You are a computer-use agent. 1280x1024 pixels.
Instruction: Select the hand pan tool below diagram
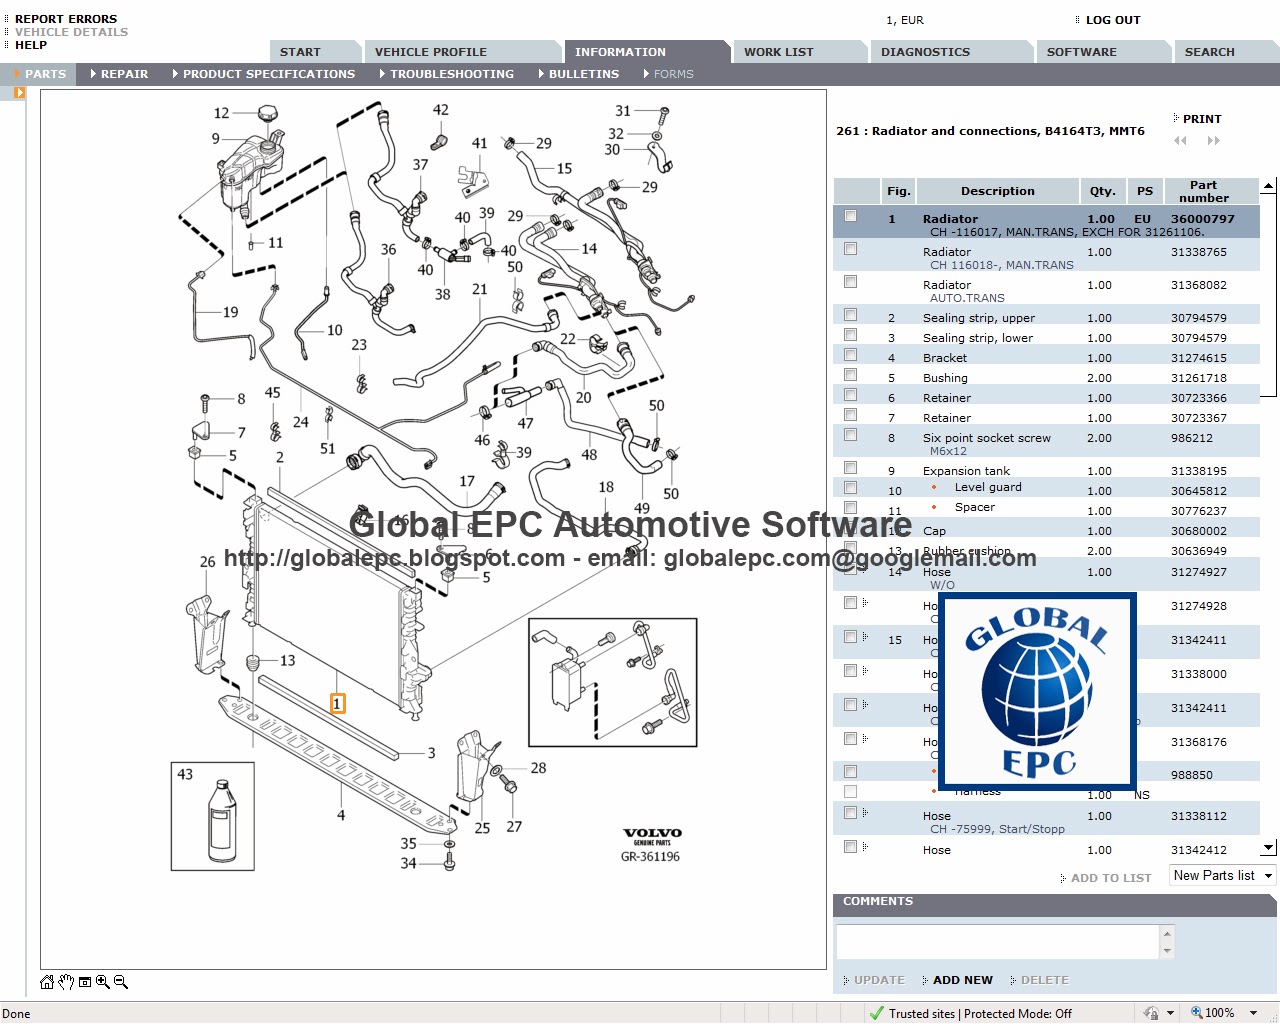click(66, 982)
